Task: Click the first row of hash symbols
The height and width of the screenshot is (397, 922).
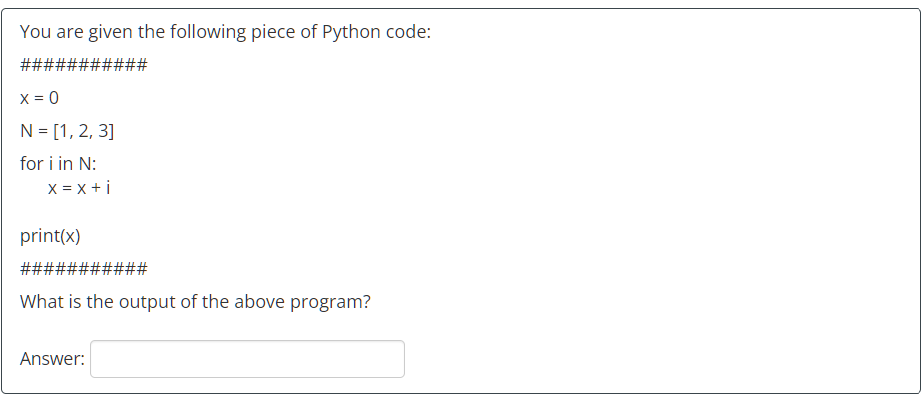Action: pyautogui.click(x=83, y=64)
